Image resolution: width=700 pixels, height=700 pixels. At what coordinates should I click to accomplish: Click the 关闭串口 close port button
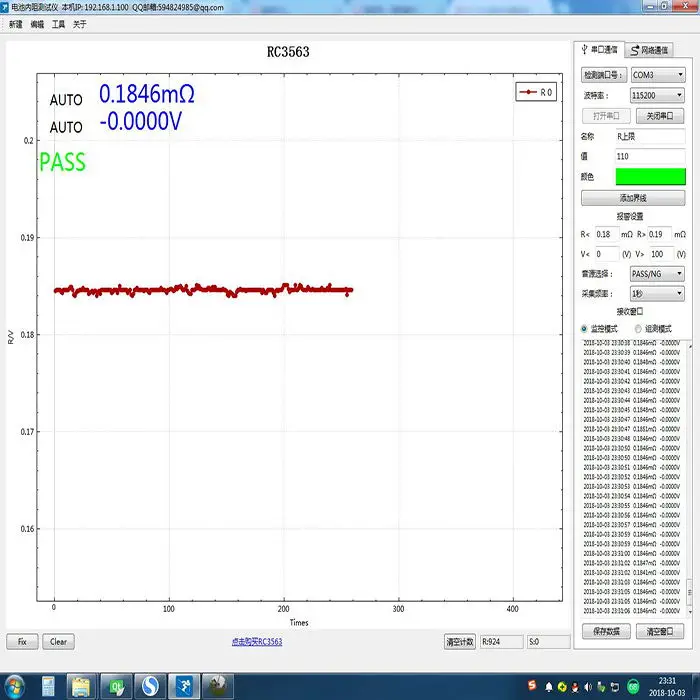click(660, 116)
